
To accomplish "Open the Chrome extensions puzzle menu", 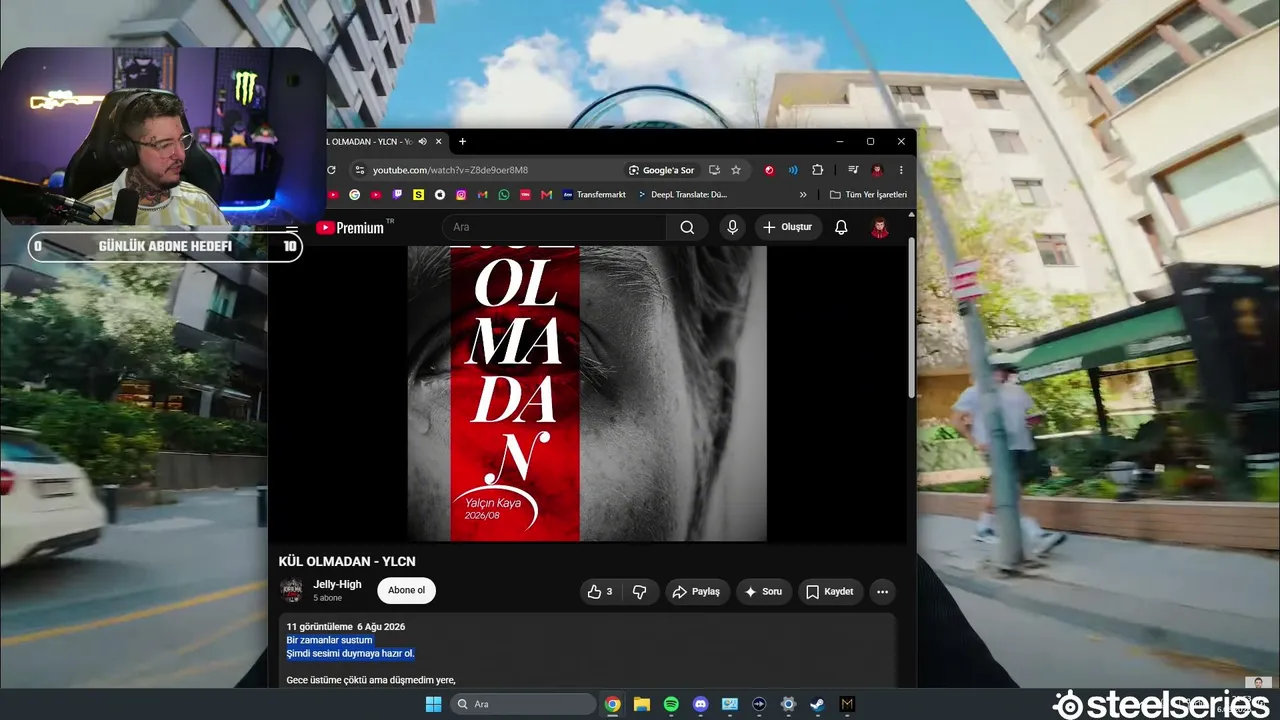I will 817,170.
